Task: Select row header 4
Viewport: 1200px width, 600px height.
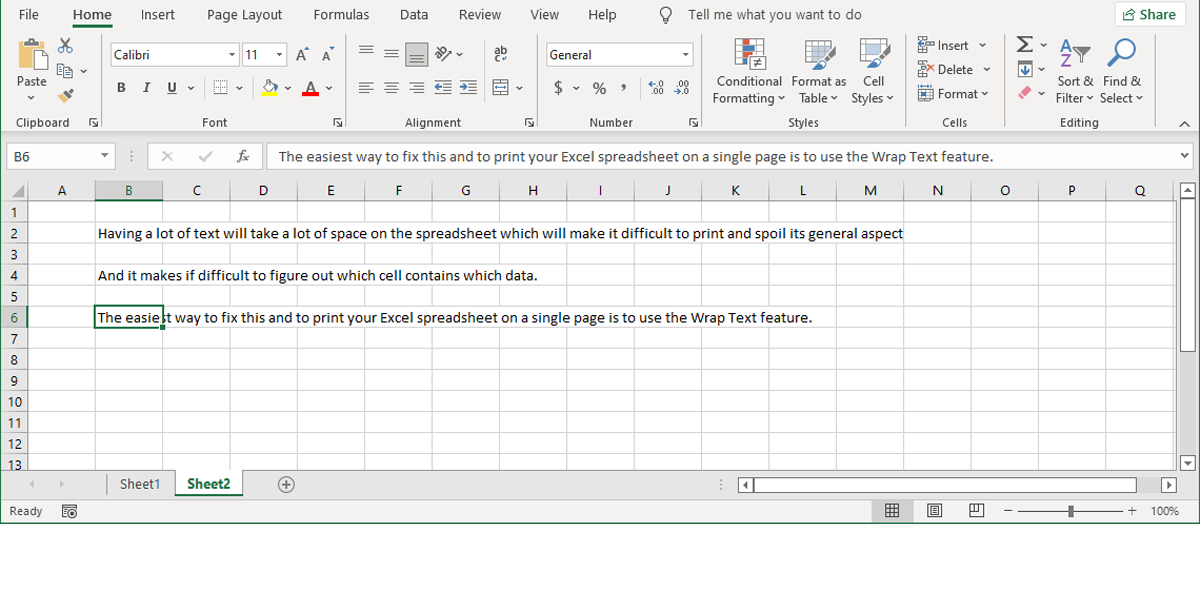Action: click(x=14, y=275)
